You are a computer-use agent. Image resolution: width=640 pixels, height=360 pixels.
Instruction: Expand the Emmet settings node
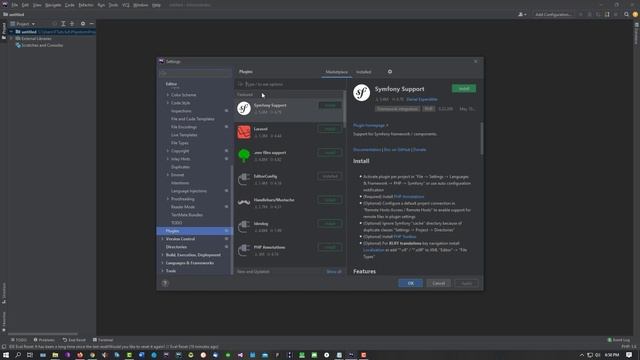(x=168, y=175)
